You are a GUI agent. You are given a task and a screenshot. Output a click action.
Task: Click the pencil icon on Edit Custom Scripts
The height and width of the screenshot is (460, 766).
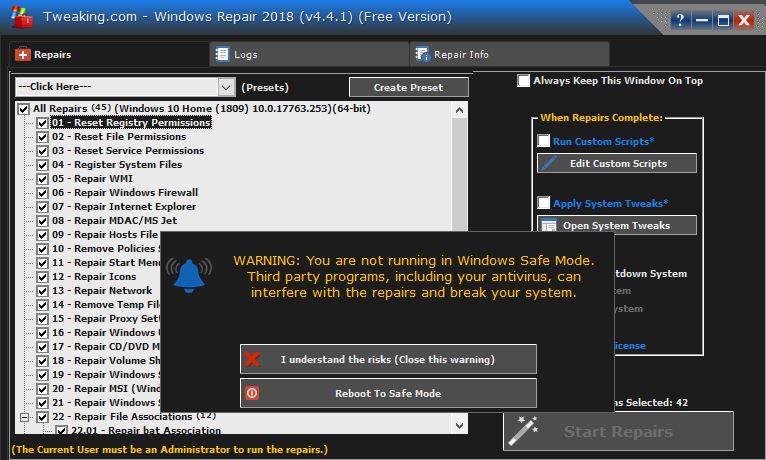click(549, 163)
